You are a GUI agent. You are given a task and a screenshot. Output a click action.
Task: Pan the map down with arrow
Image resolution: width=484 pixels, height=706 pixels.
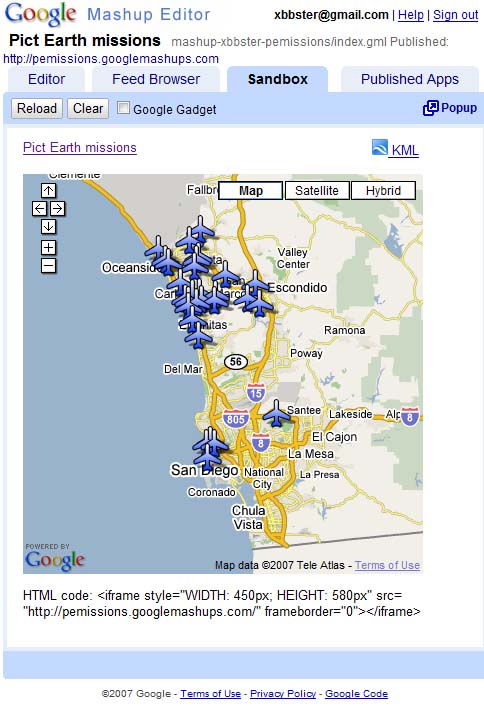(49, 226)
